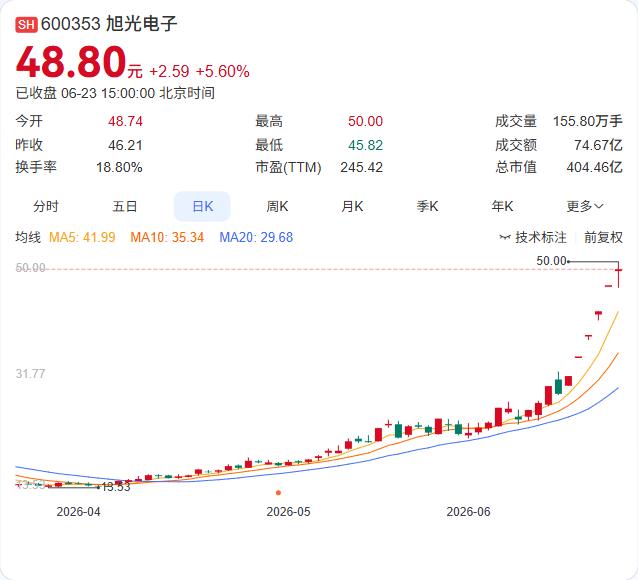Screen dimensions: 638x580
Task: Click the 均线 label
Action: 28,237
